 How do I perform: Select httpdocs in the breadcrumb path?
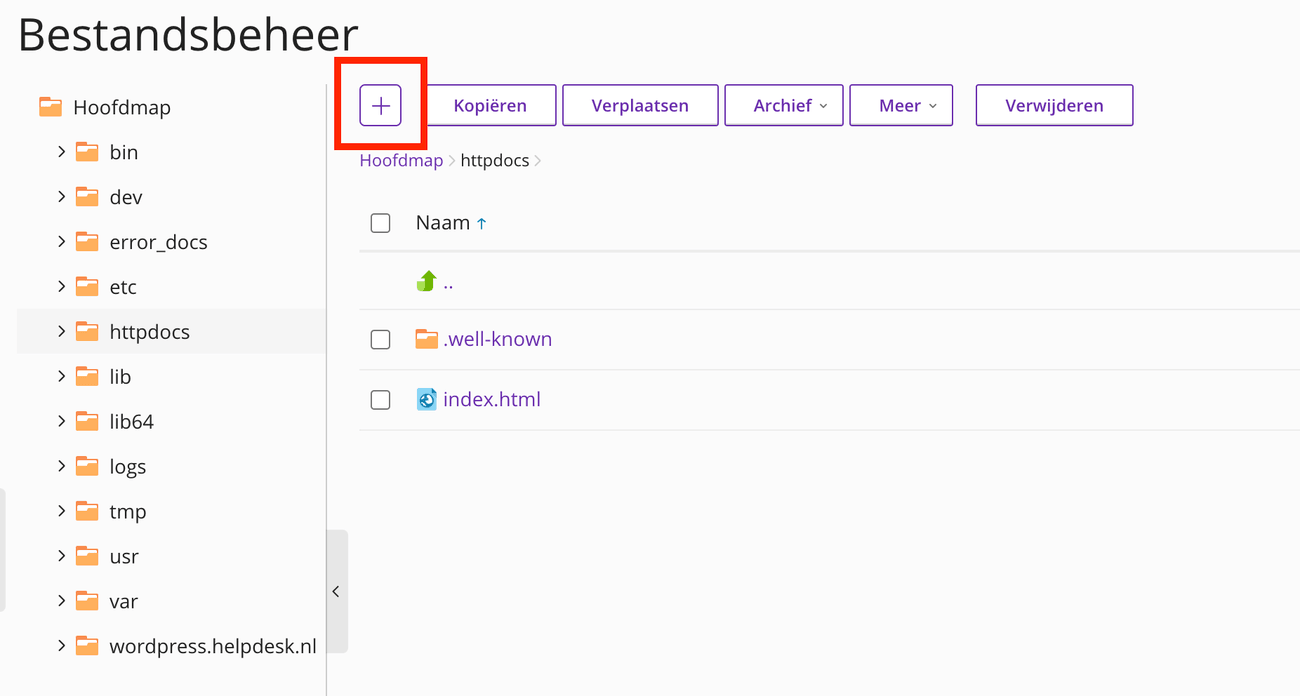point(495,161)
